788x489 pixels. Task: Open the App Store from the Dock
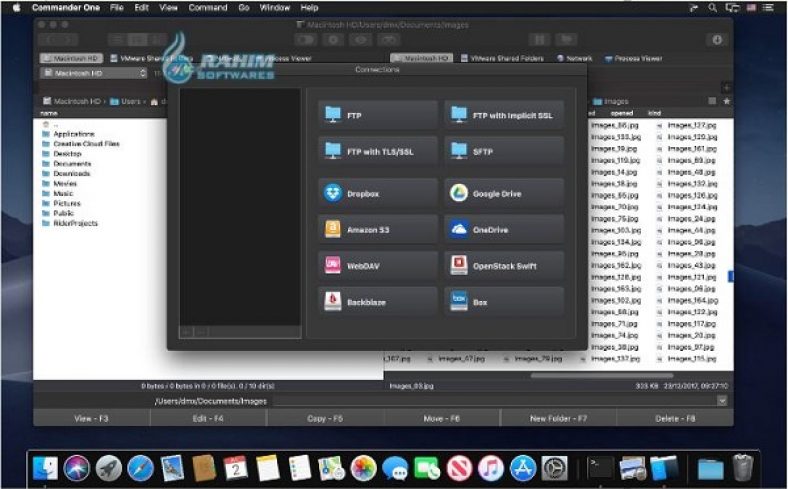point(523,468)
